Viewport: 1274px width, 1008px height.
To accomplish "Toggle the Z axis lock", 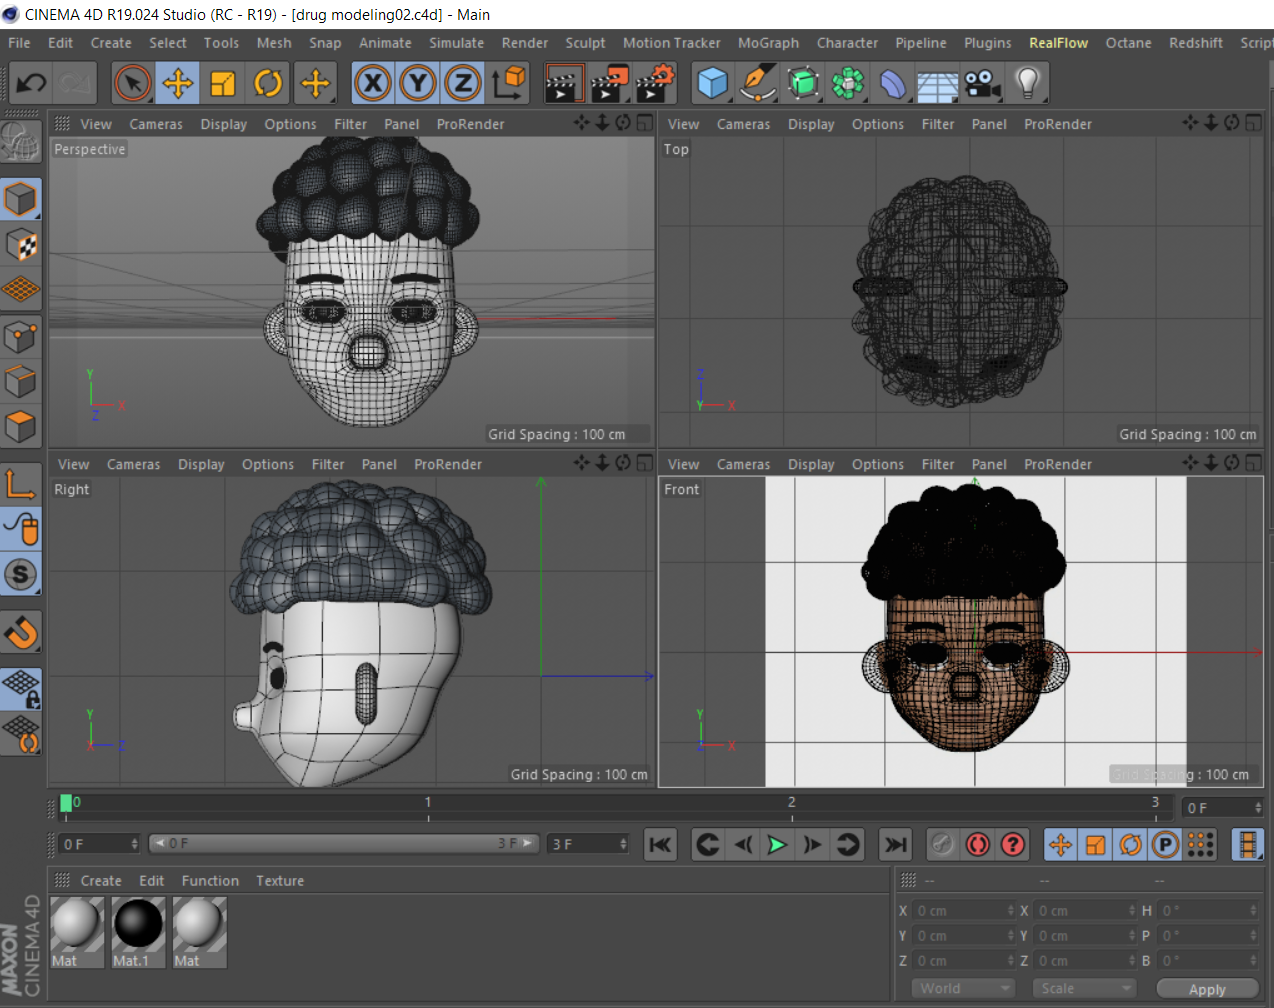I will (463, 83).
